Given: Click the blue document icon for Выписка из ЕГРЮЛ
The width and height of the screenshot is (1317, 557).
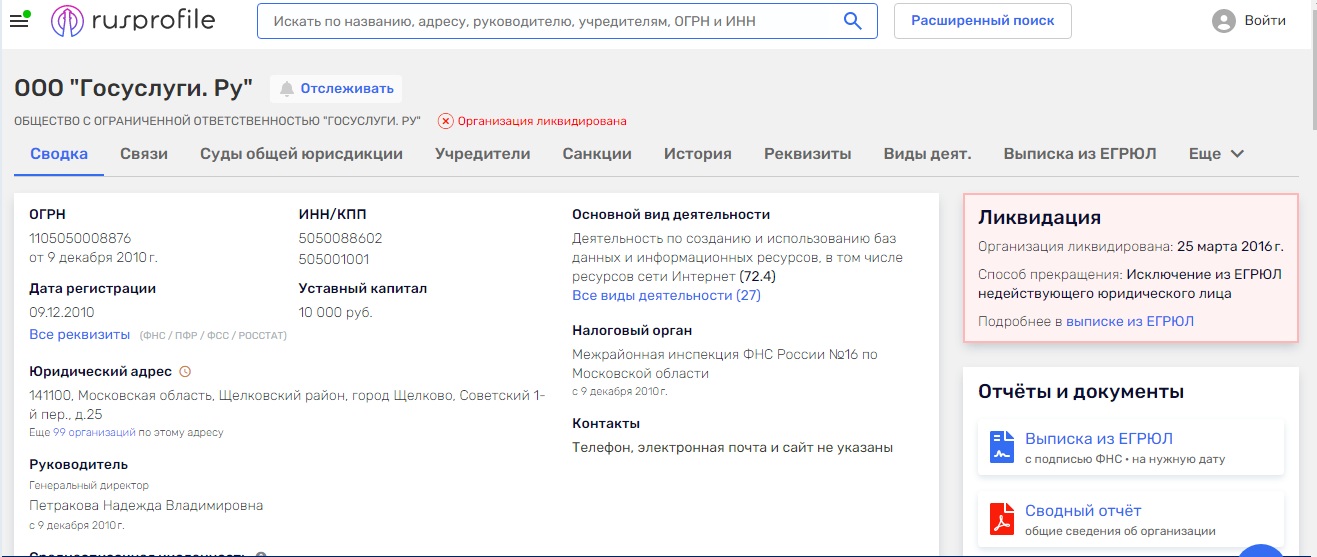Looking at the screenshot, I should click(1002, 447).
